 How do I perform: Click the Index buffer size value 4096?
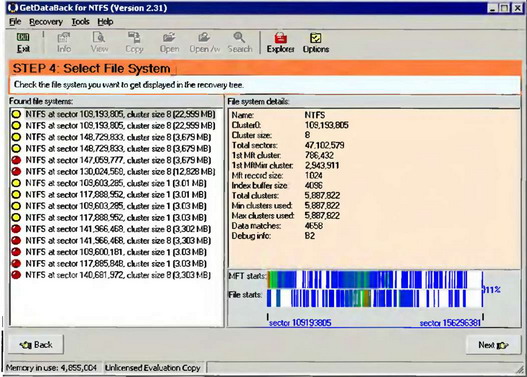313,185
